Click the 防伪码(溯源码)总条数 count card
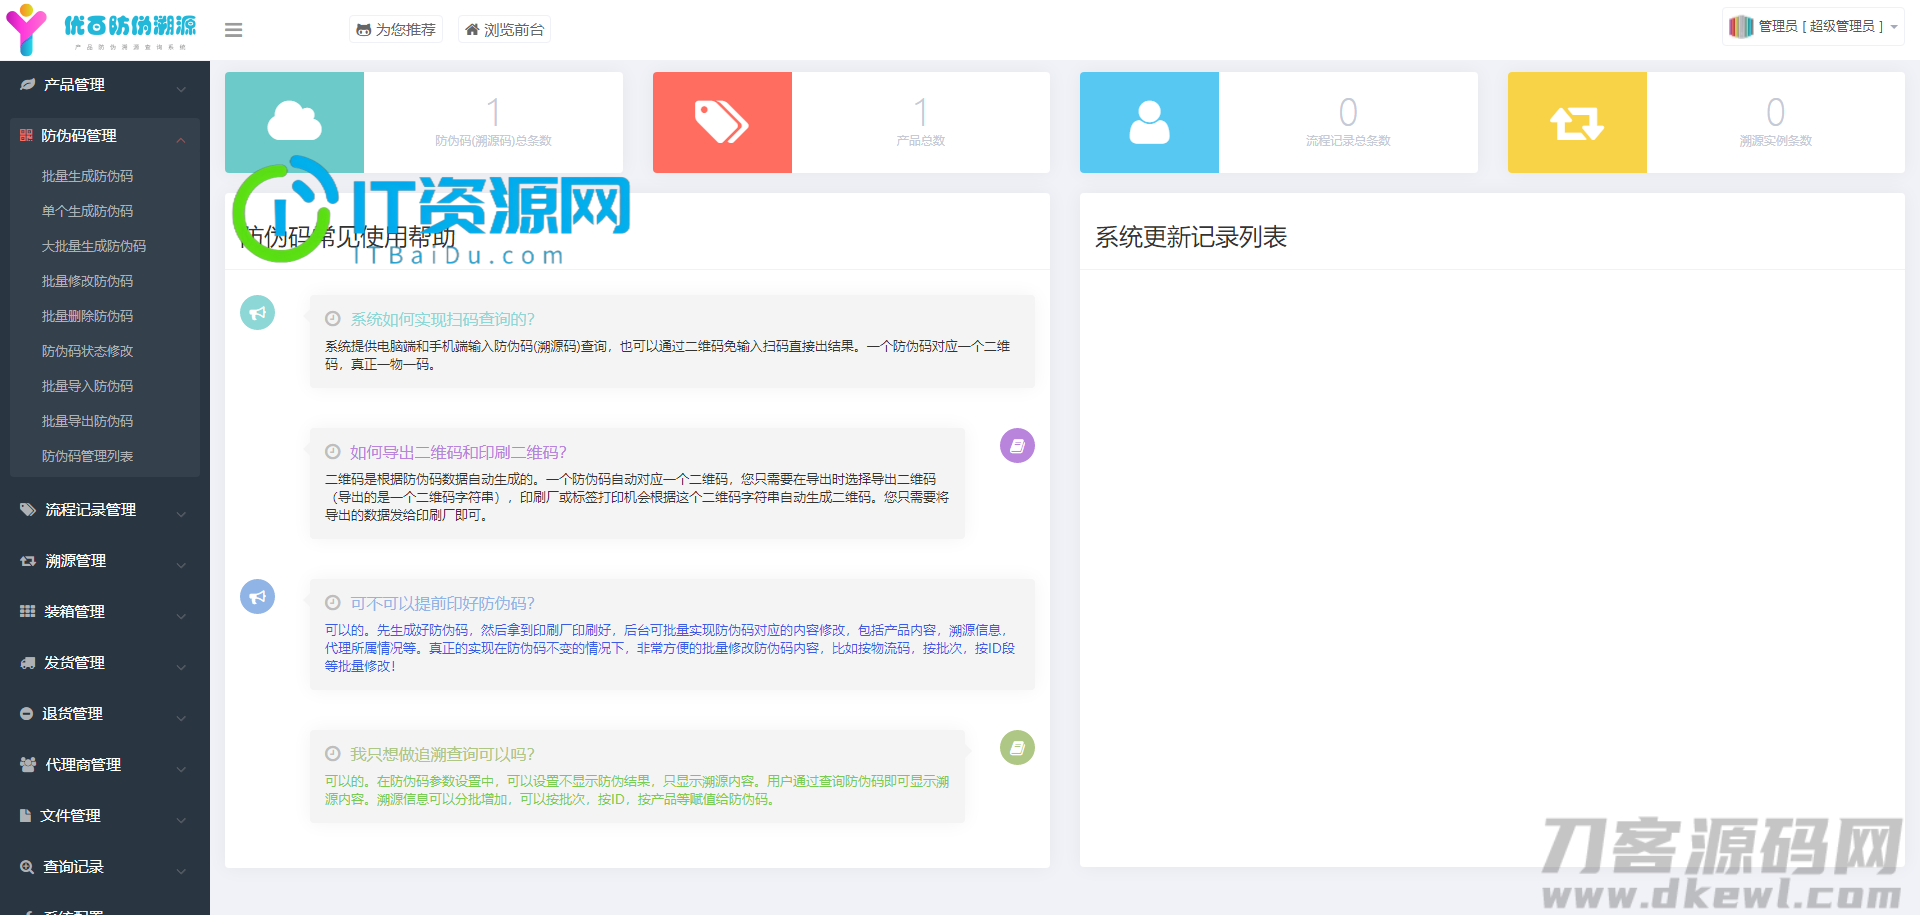Image resolution: width=1920 pixels, height=915 pixels. pos(493,122)
